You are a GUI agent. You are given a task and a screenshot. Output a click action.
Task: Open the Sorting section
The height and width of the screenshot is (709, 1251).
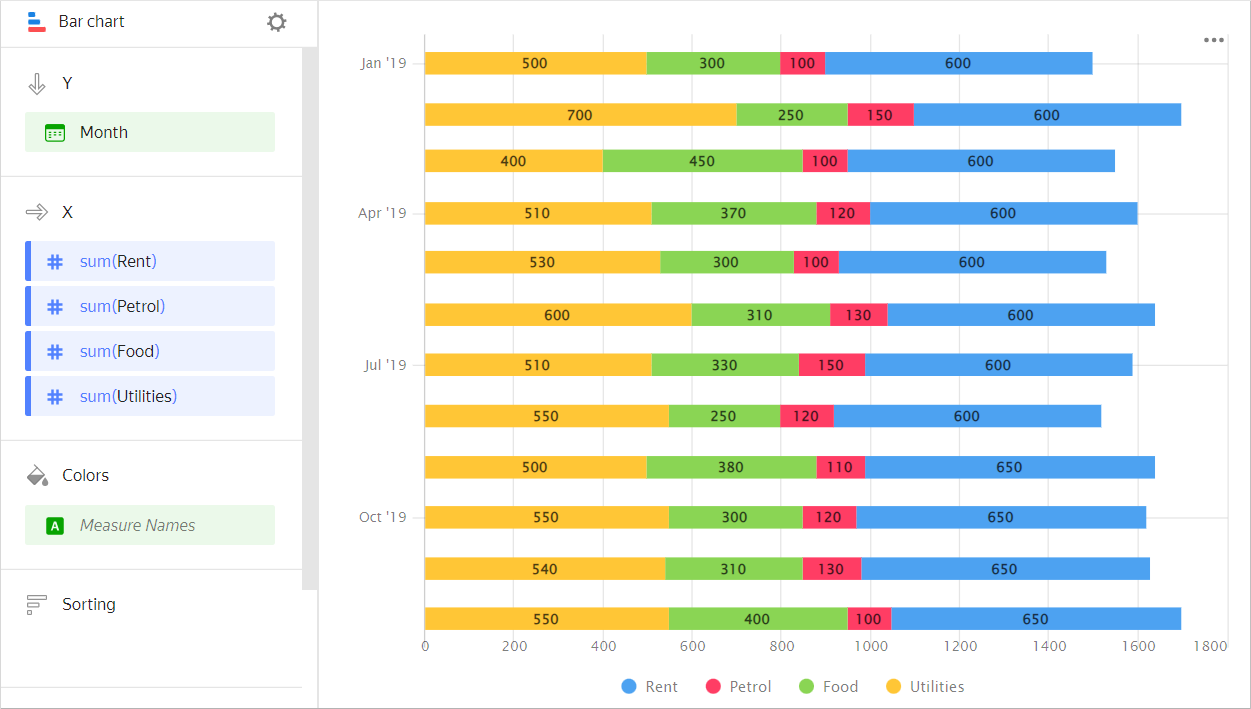pyautogui.click(x=88, y=604)
